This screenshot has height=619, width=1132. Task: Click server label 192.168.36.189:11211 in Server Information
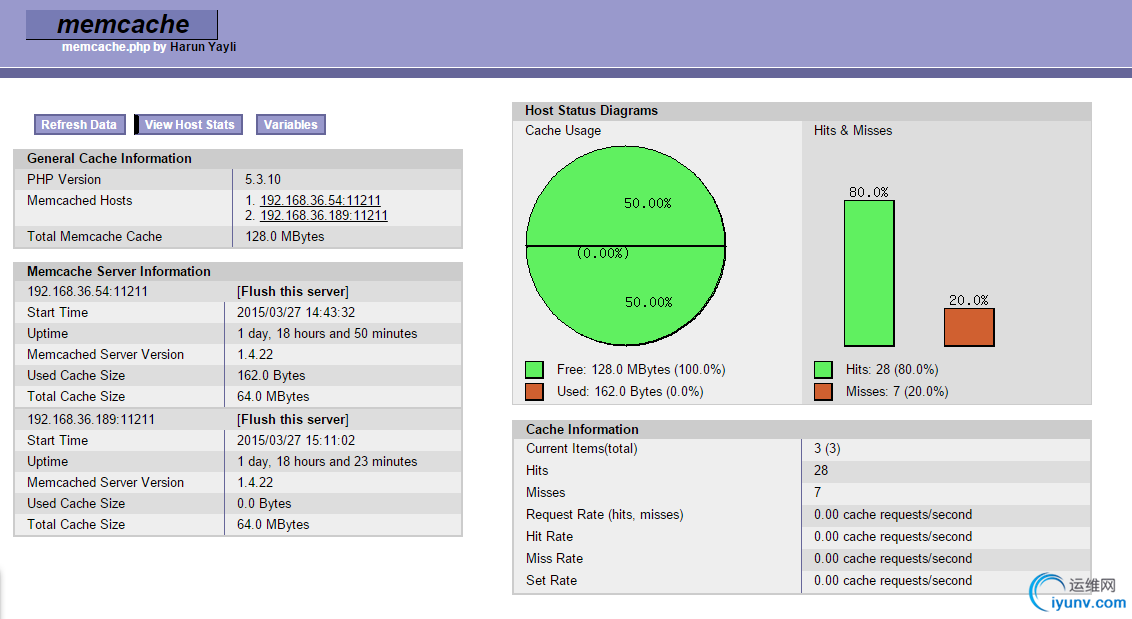click(91, 419)
